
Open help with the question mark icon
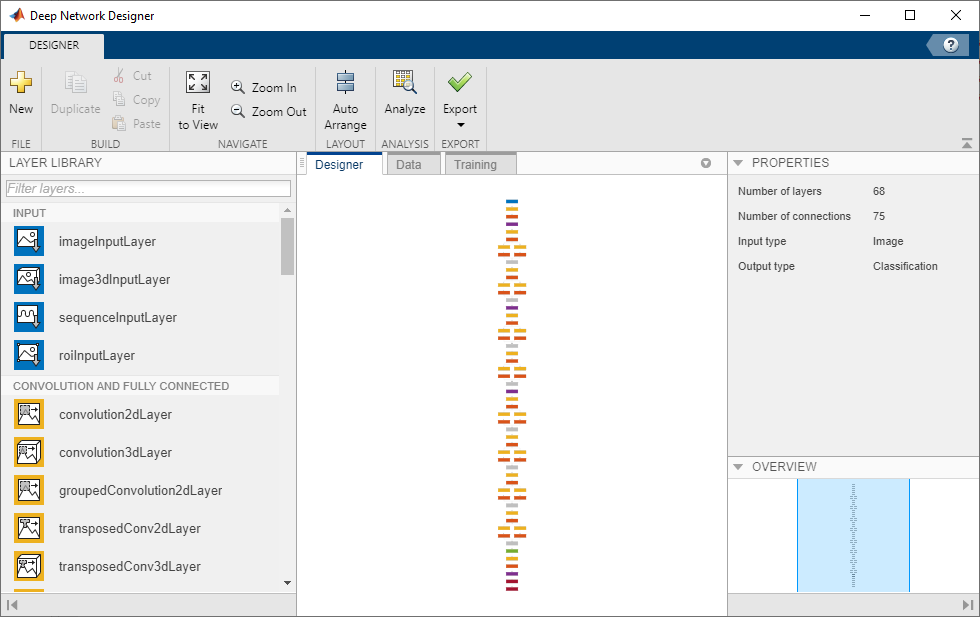pyautogui.click(x=951, y=45)
